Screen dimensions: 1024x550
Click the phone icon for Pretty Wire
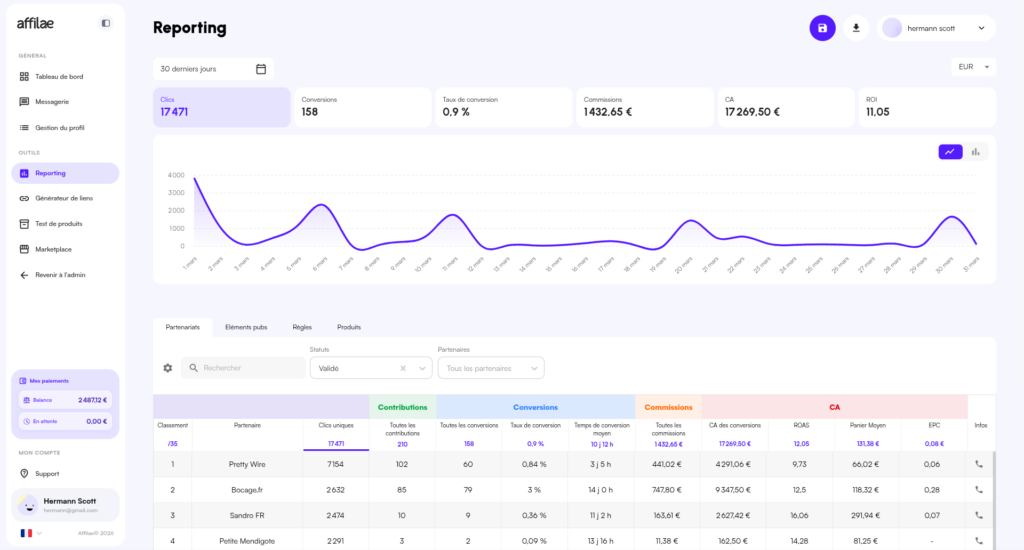pyautogui.click(x=979, y=464)
